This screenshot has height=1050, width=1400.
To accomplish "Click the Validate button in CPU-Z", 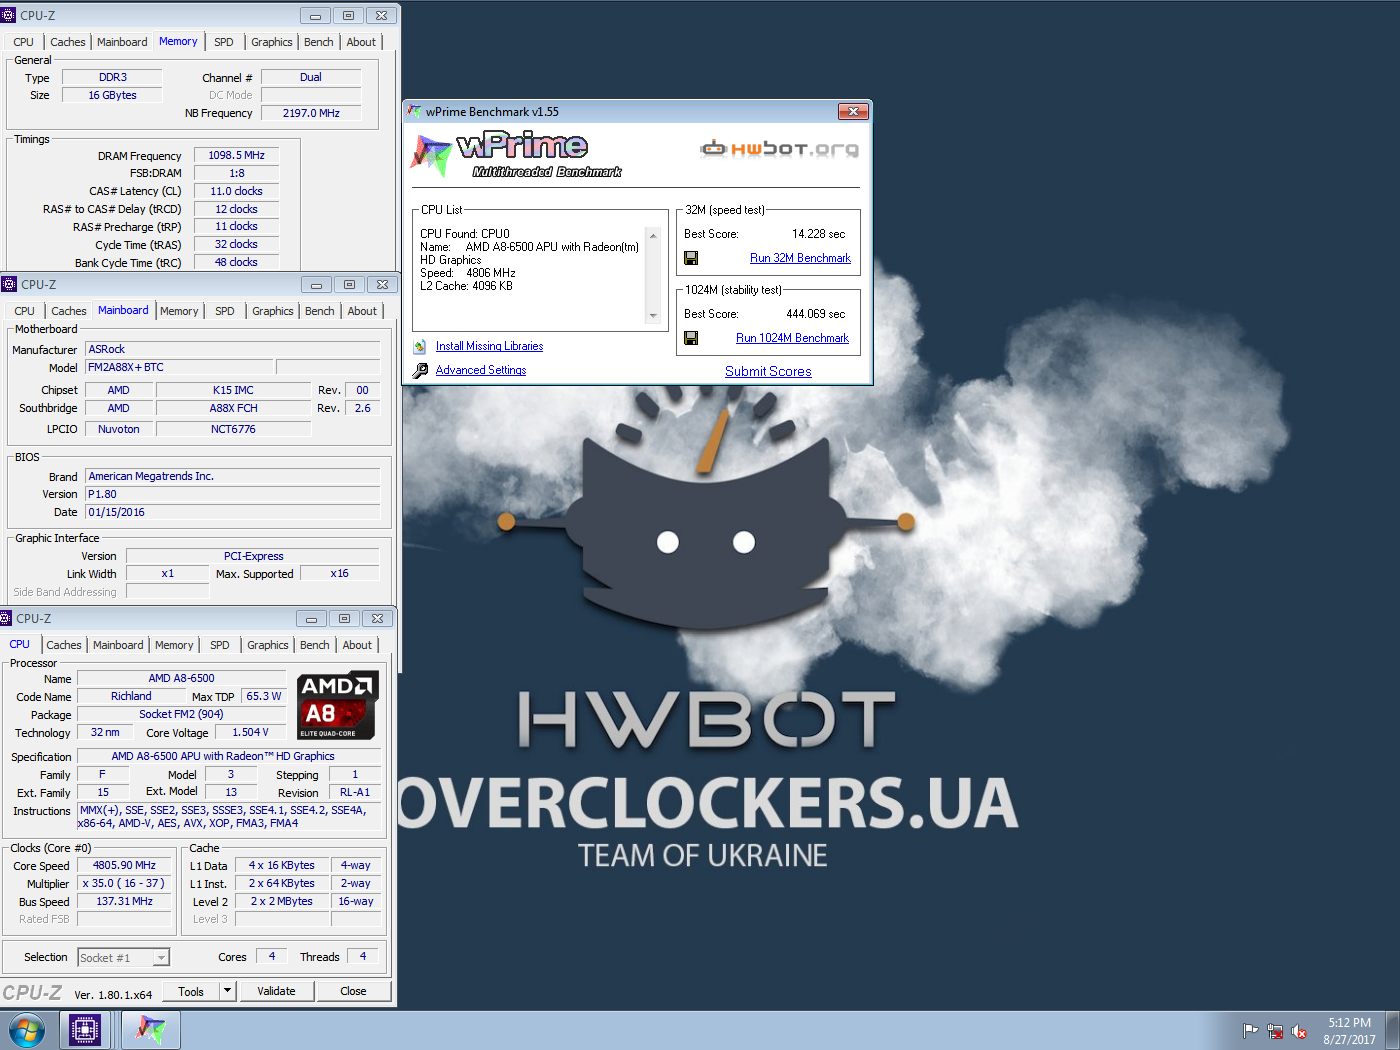I will tap(276, 991).
